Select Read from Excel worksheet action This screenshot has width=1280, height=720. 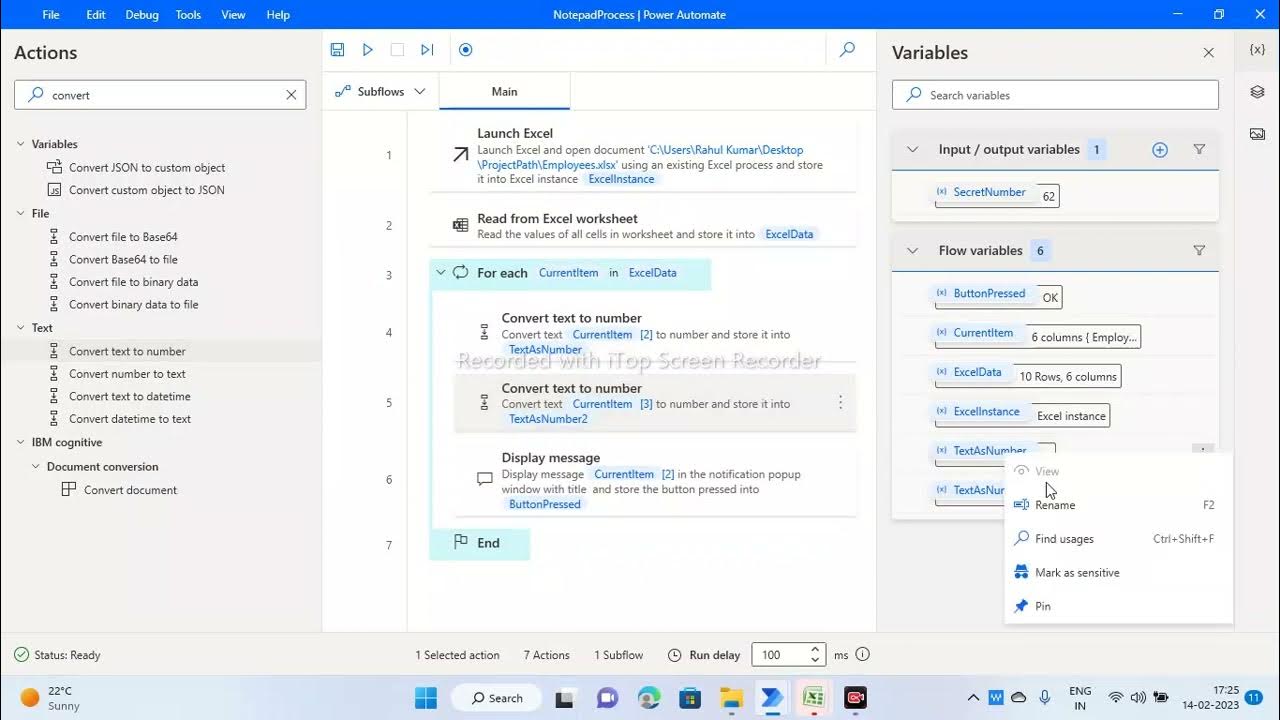[643, 226]
